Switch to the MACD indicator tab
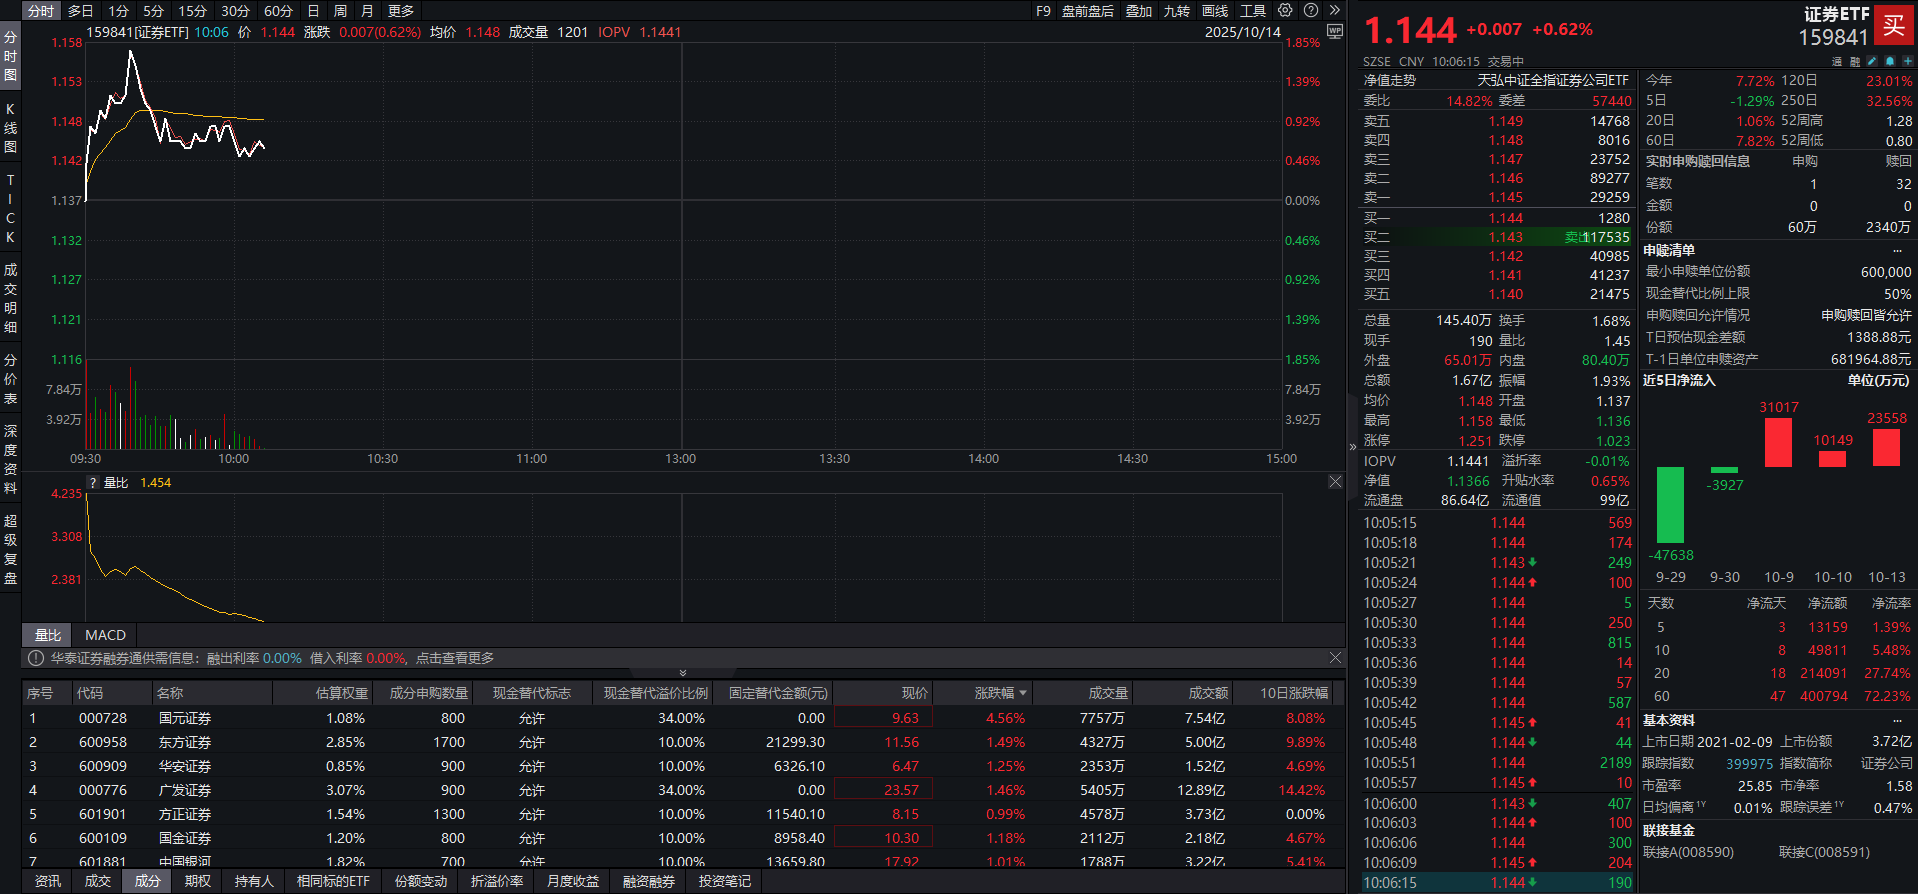Viewport: 1918px width, 894px height. 105,635
